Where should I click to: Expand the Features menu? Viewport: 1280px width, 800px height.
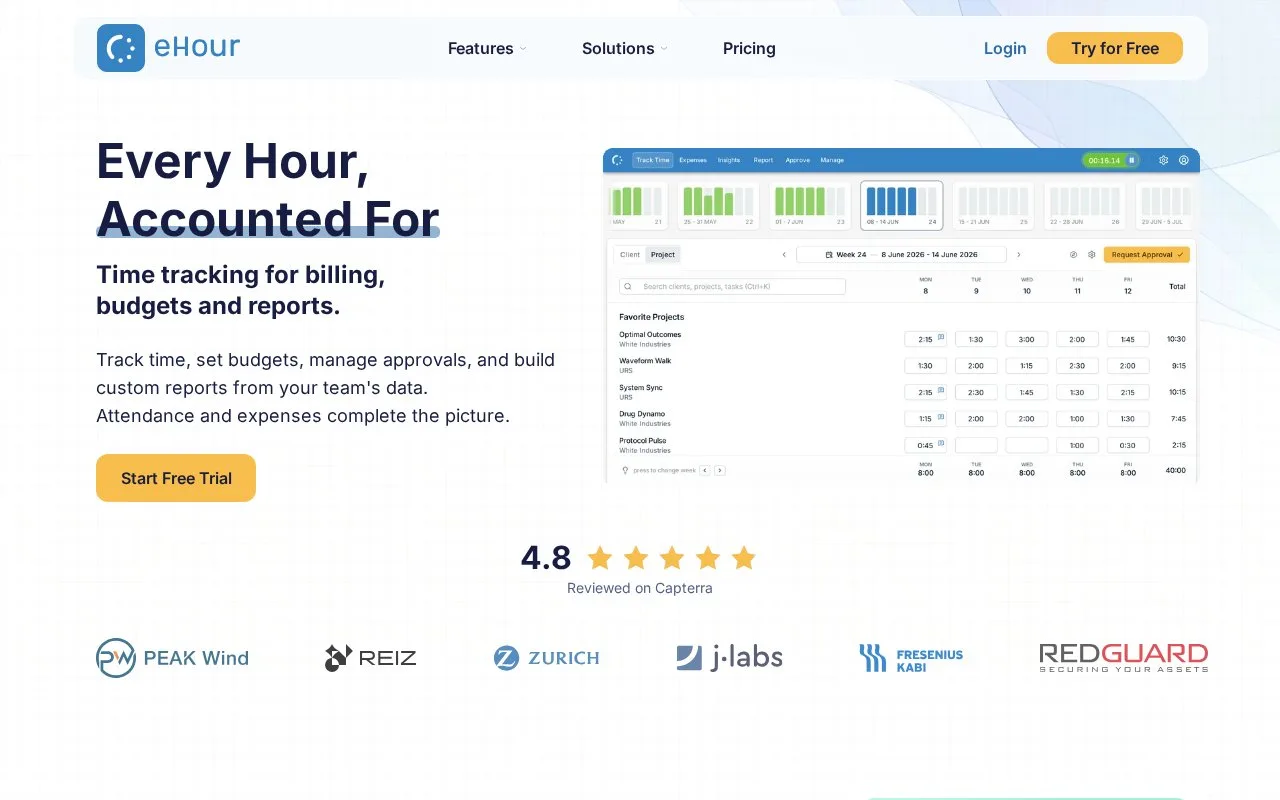click(x=487, y=48)
